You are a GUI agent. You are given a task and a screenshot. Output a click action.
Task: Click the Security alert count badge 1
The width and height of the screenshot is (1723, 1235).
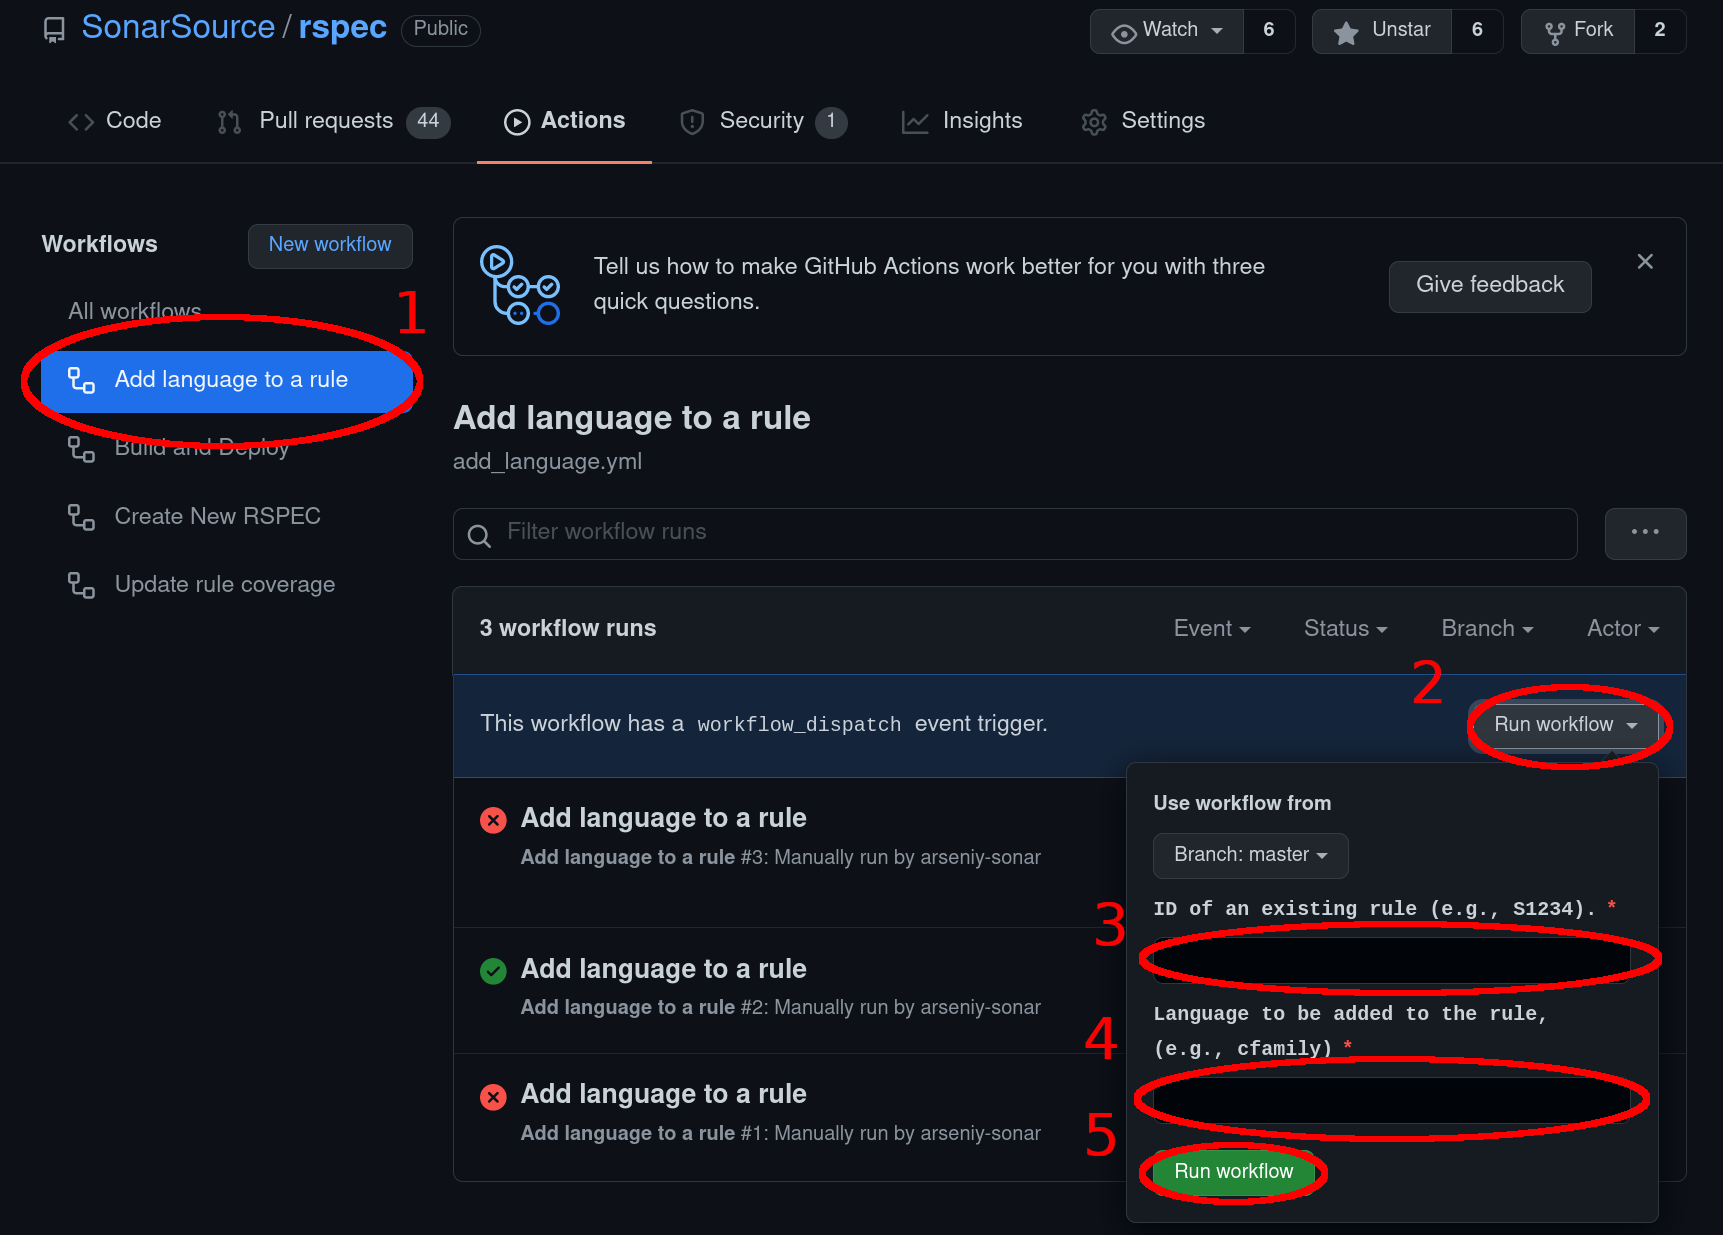pyautogui.click(x=831, y=121)
